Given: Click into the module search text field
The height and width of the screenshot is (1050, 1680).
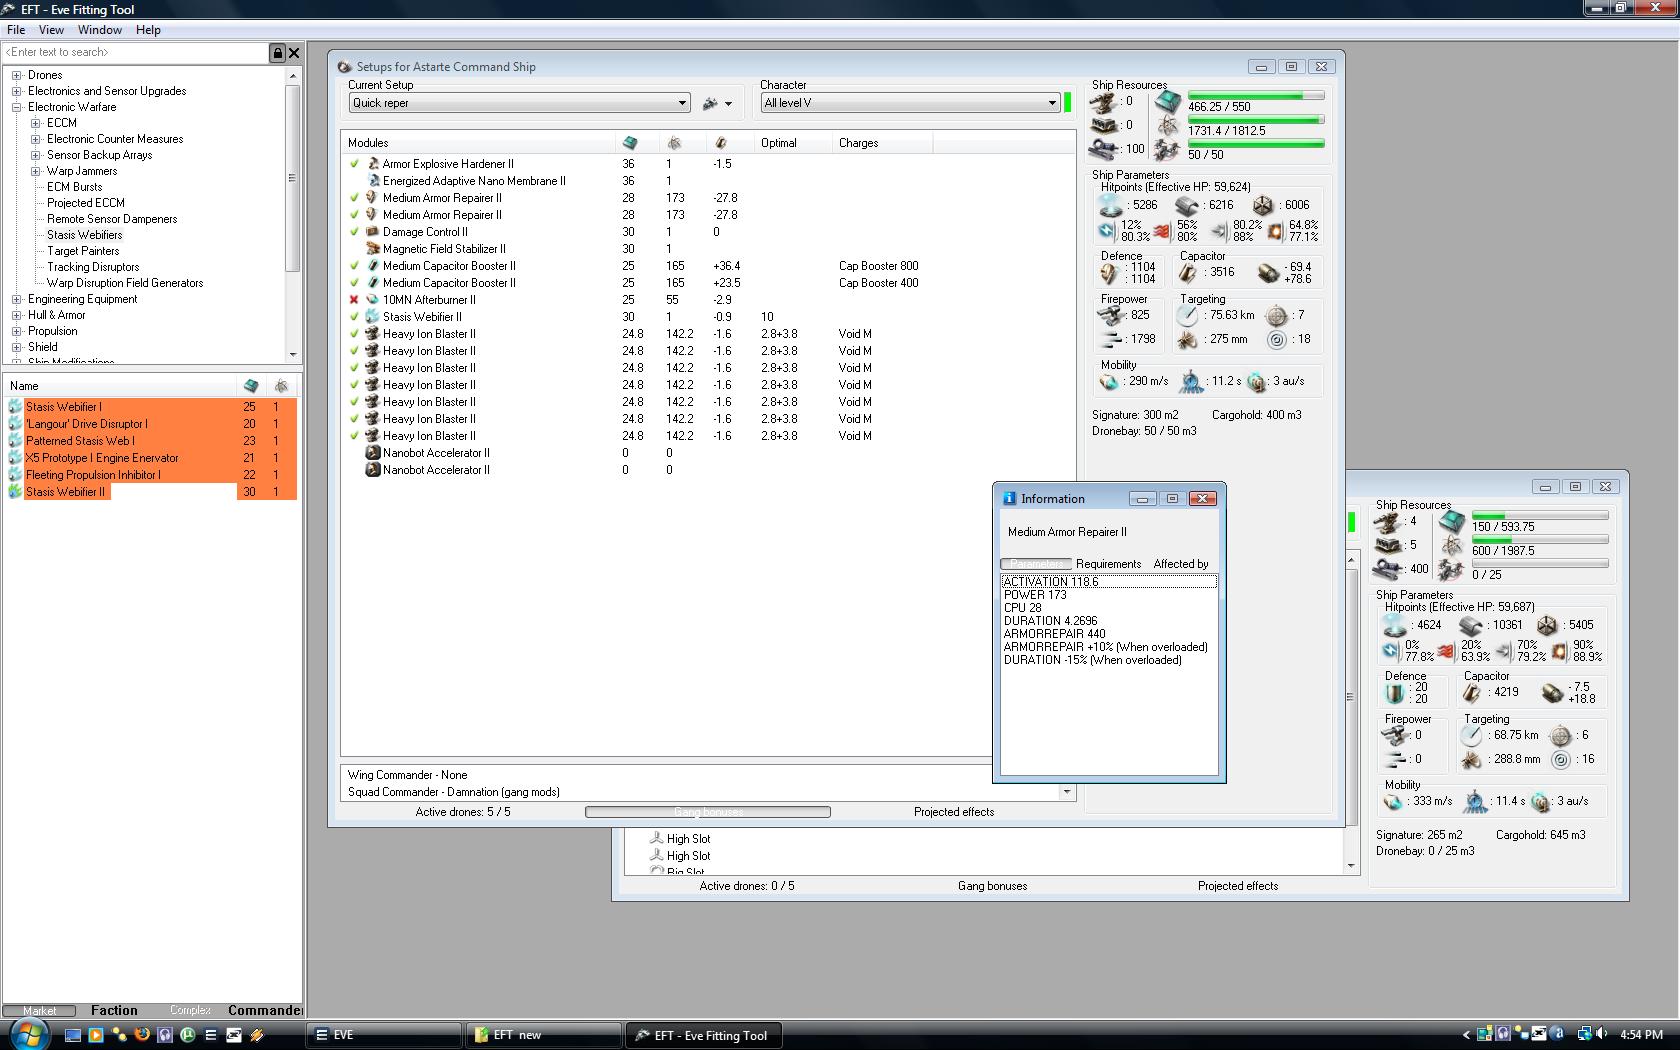Looking at the screenshot, I should click(135, 53).
